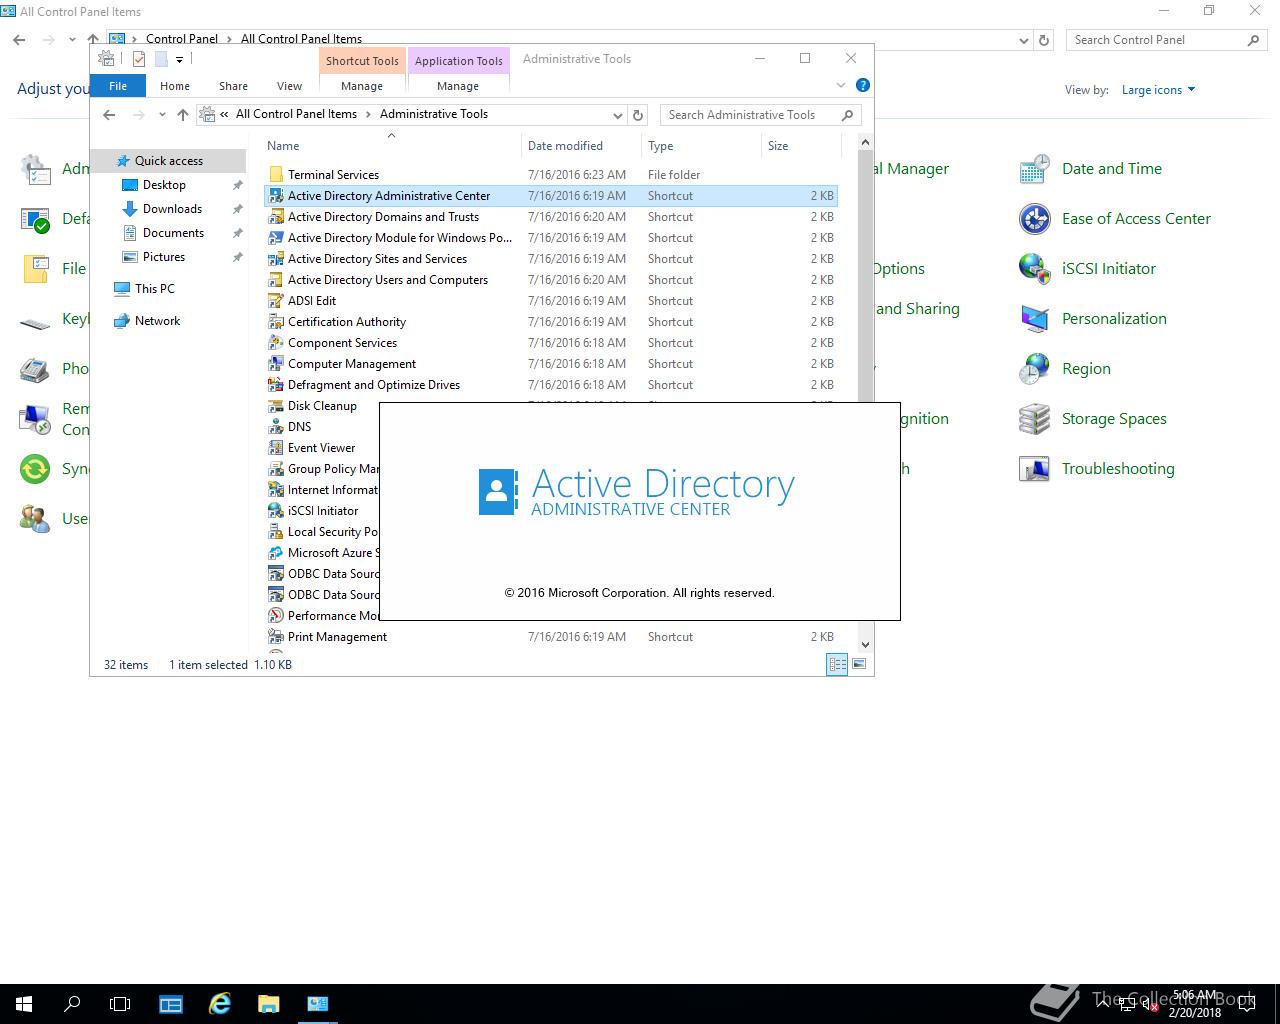Image resolution: width=1280 pixels, height=1024 pixels.
Task: Go up one folder level in Explorer
Action: (183, 115)
